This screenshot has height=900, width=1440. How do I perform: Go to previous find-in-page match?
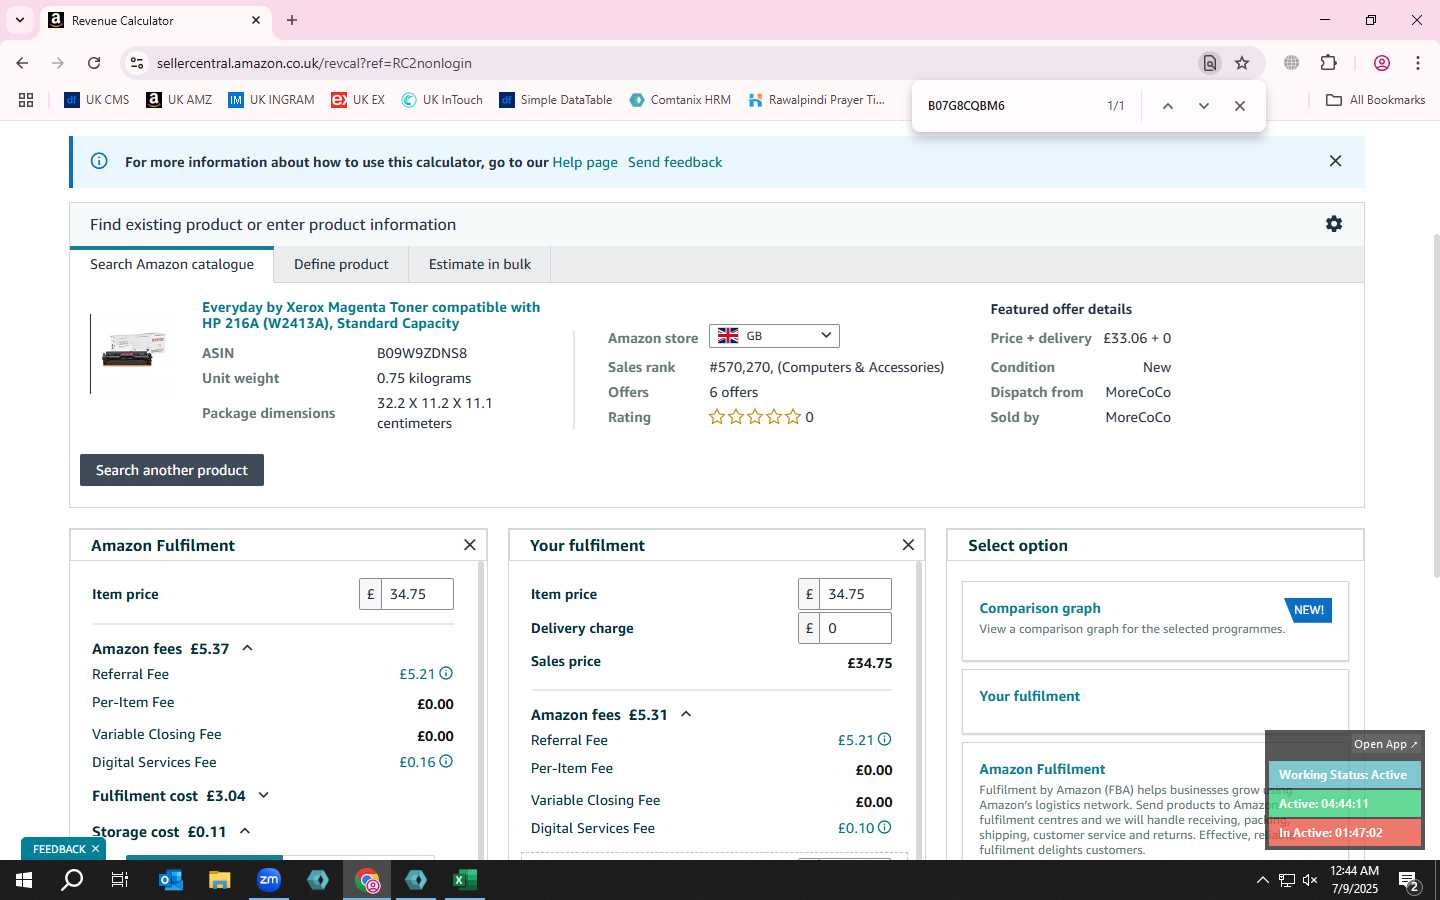(1167, 106)
